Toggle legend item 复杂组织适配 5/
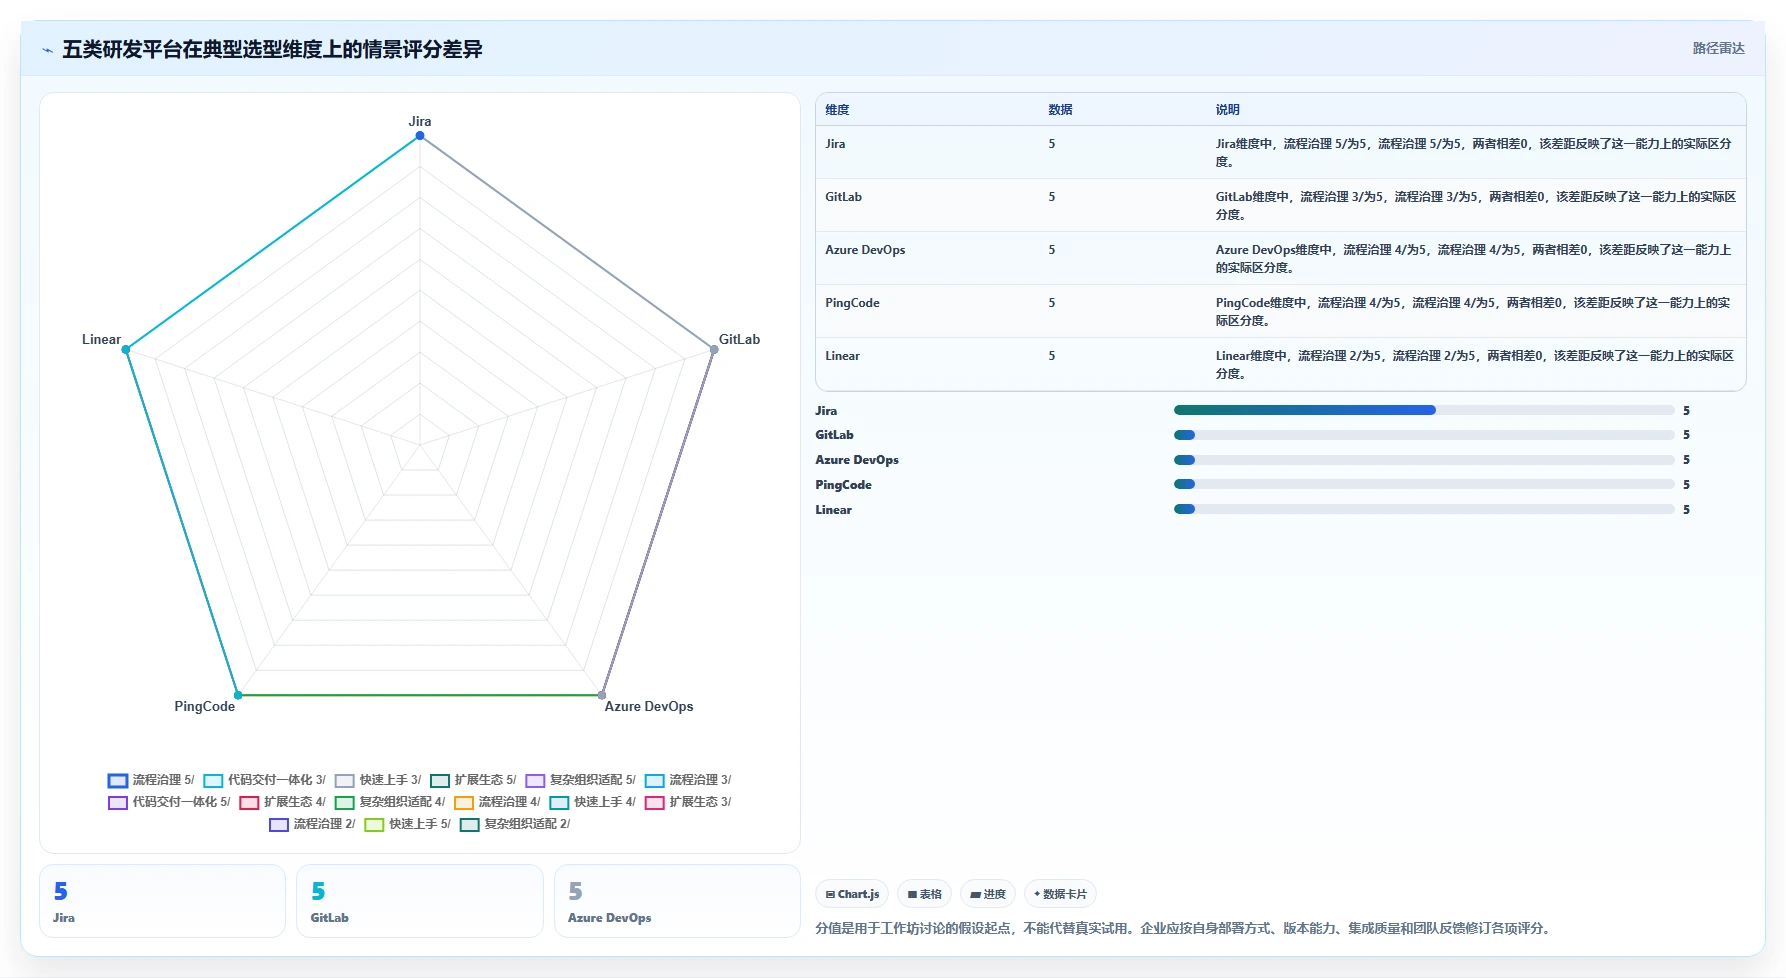Image resolution: width=1786 pixels, height=978 pixels. (x=580, y=780)
